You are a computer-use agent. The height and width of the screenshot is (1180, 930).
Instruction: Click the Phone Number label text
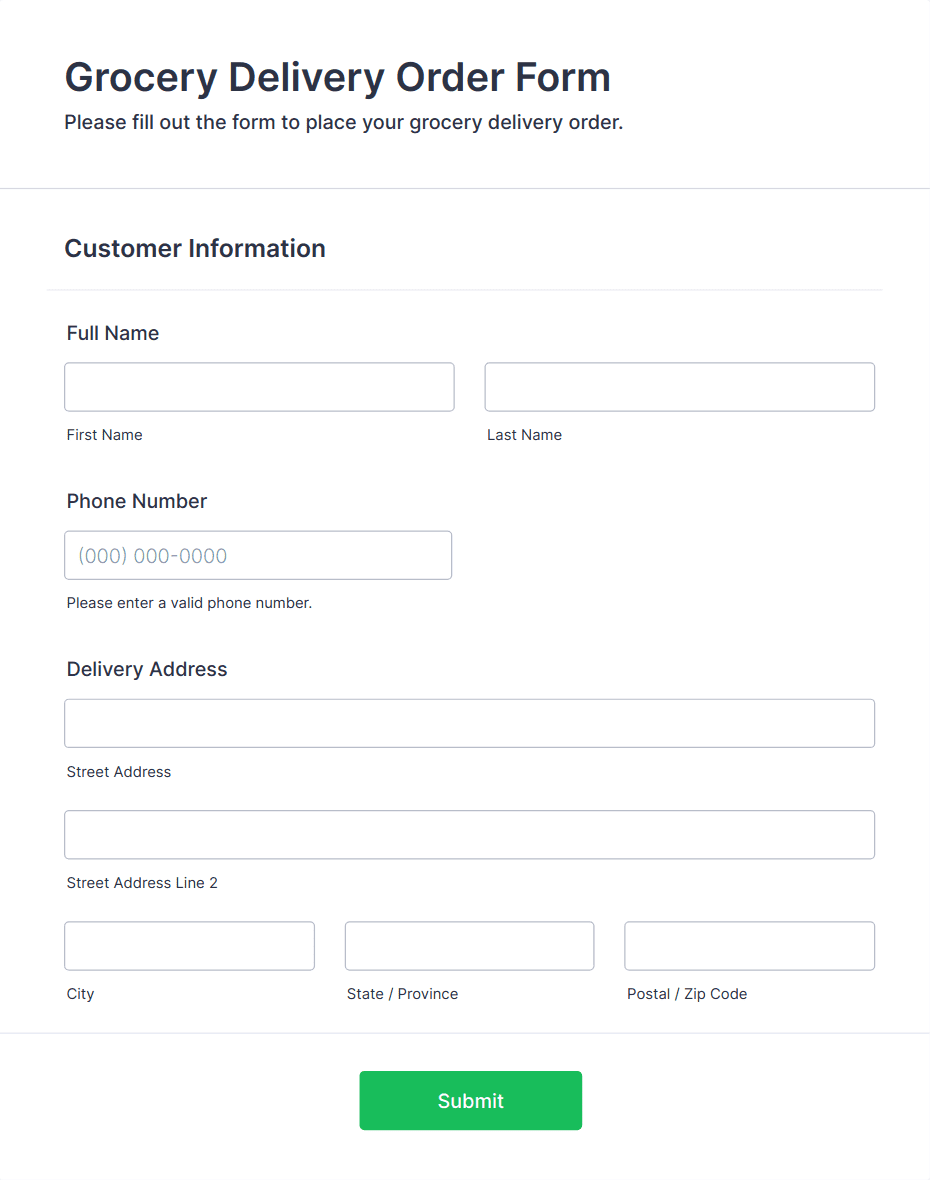point(137,501)
